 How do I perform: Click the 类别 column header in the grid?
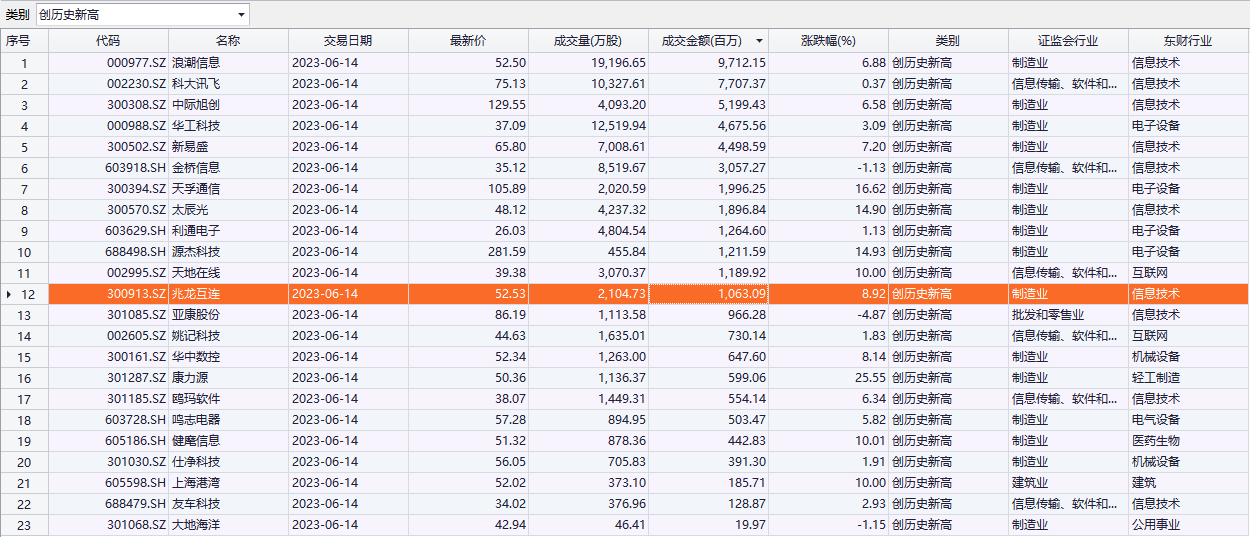coord(948,41)
